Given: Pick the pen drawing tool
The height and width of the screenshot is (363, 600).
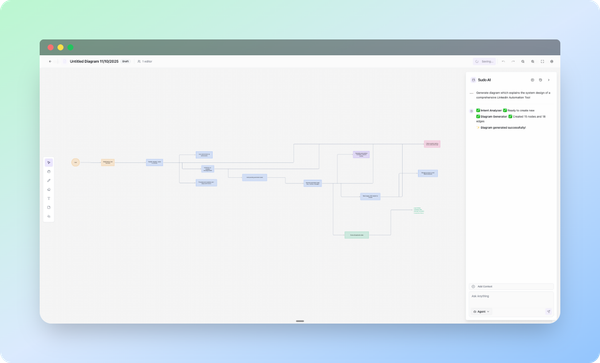Looking at the screenshot, I should pyautogui.click(x=49, y=181).
